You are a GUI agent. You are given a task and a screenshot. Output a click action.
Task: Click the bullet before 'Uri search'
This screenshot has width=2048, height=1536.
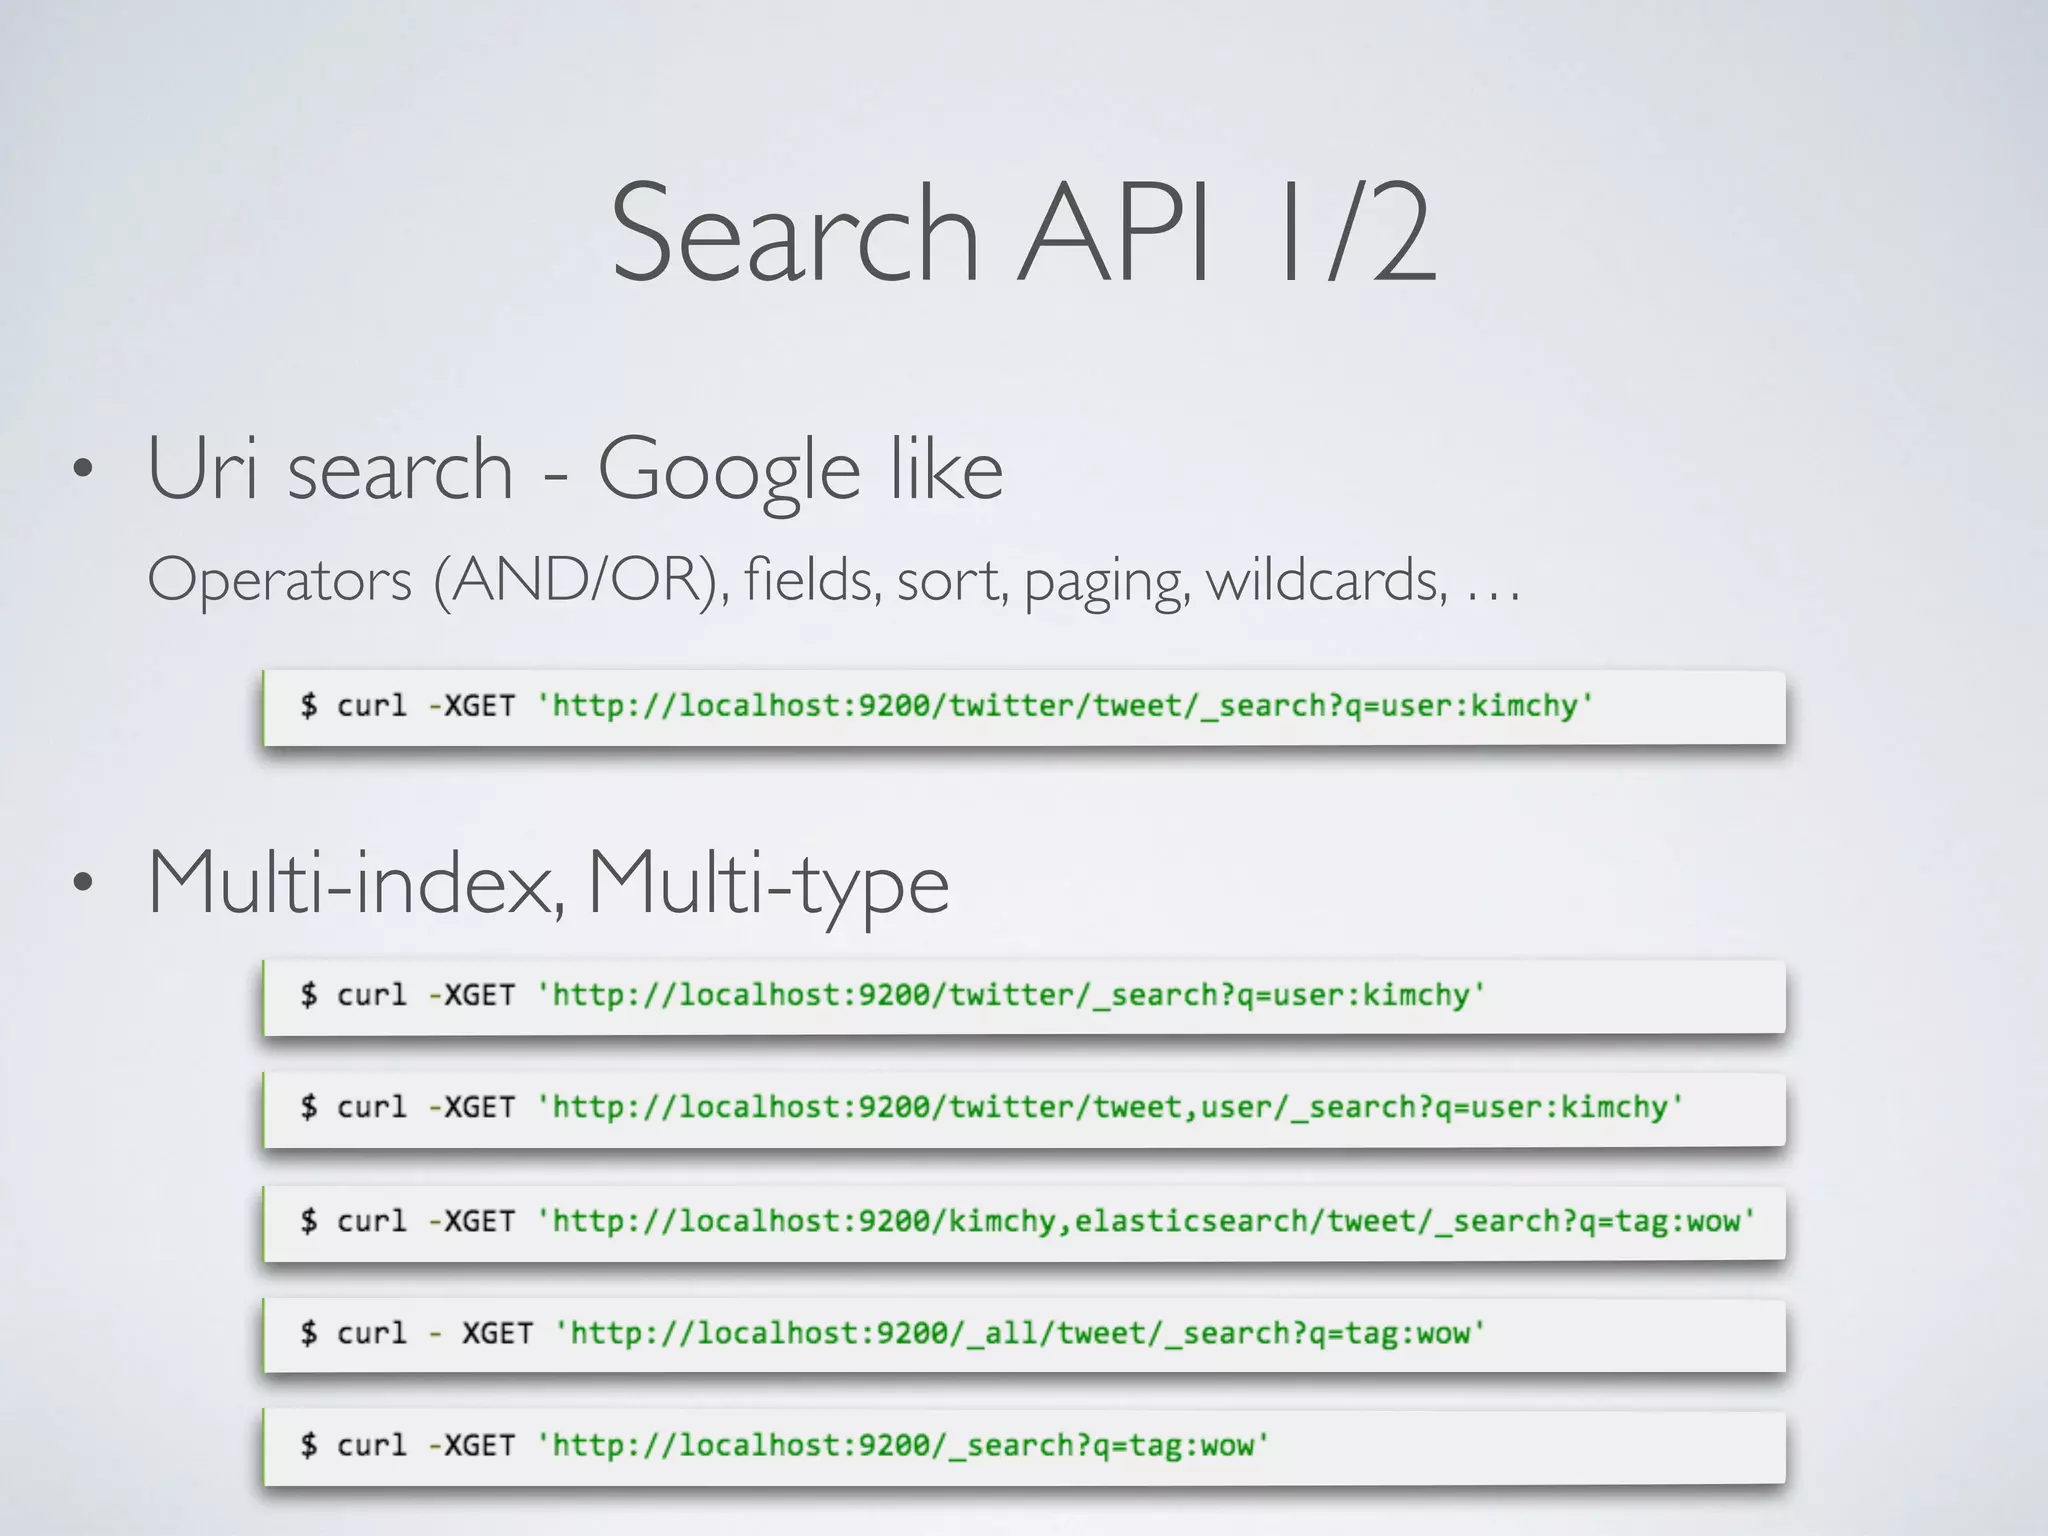pos(83,469)
